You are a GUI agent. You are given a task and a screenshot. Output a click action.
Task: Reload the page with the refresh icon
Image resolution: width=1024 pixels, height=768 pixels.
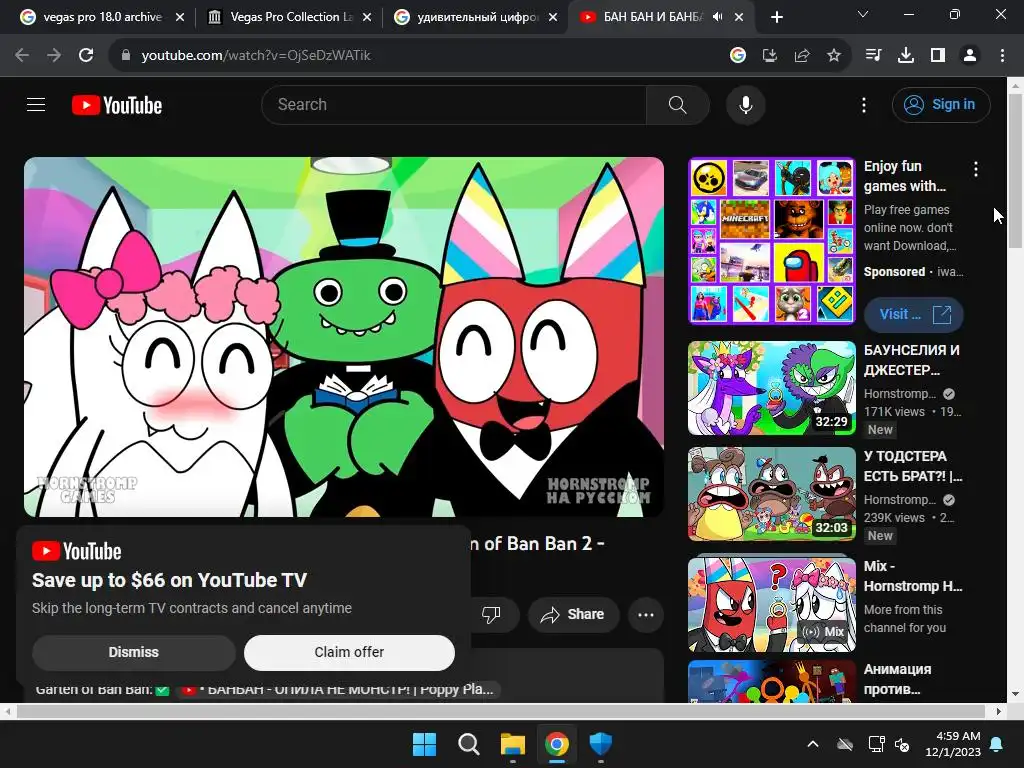coord(86,56)
